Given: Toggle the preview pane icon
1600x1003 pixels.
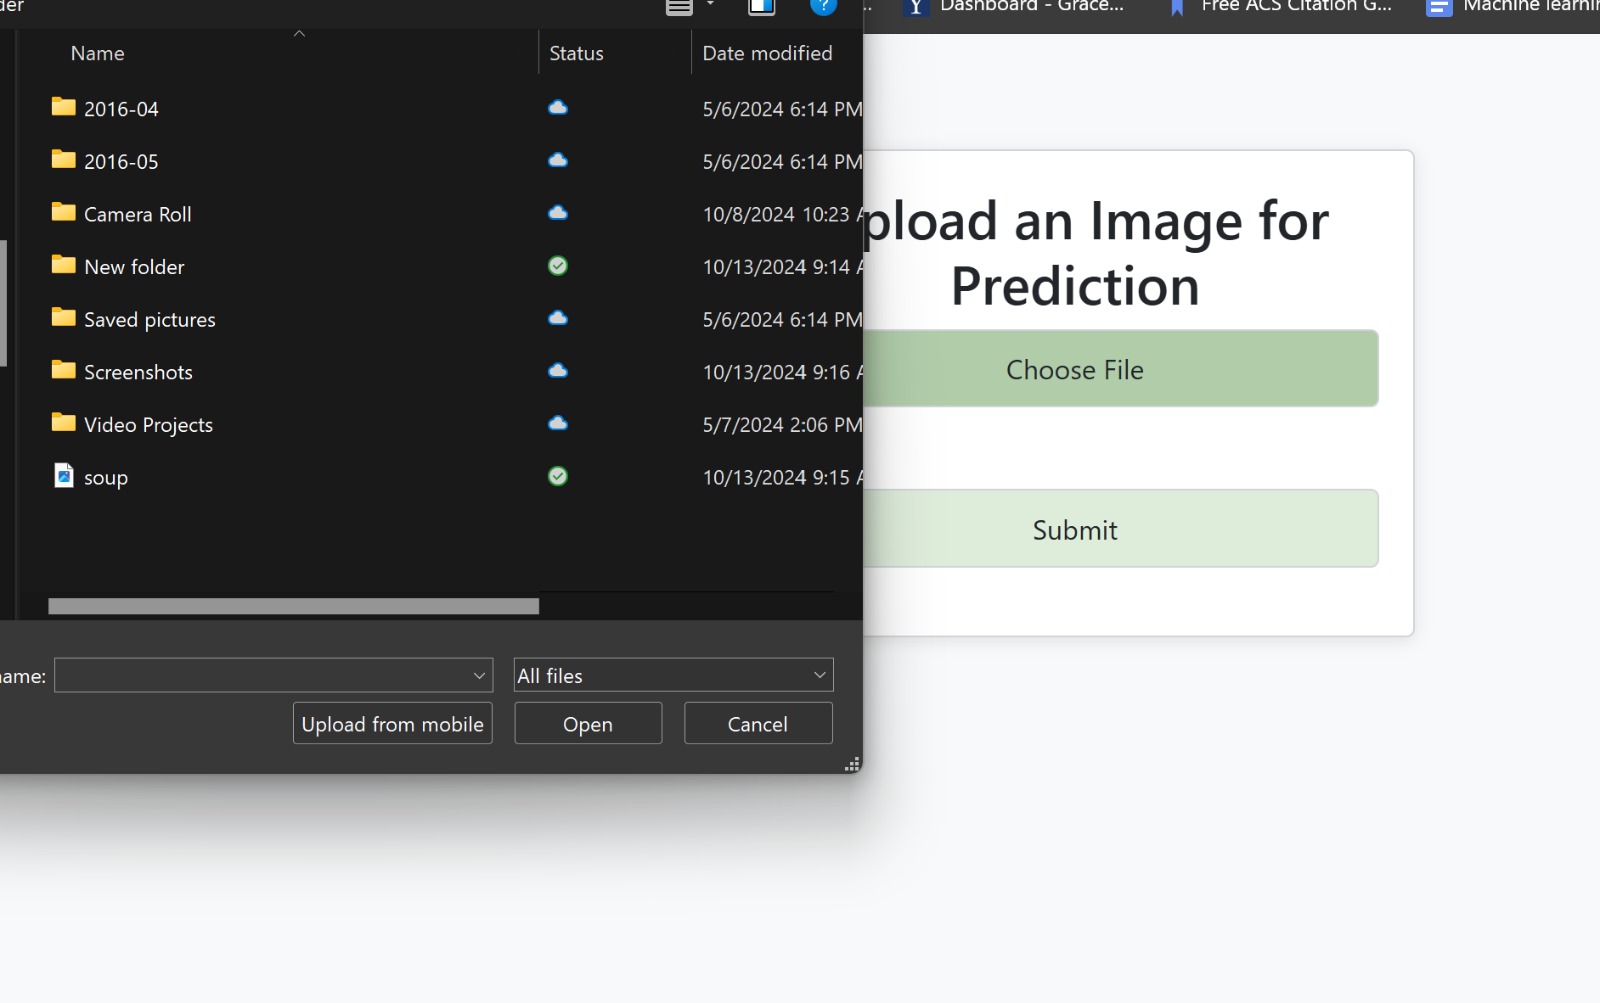Looking at the screenshot, I should (x=762, y=7).
